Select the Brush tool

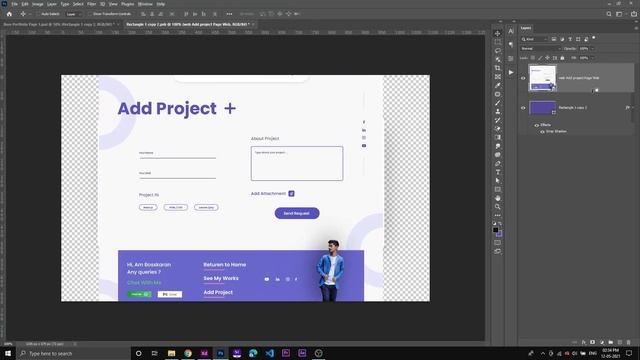497,103
